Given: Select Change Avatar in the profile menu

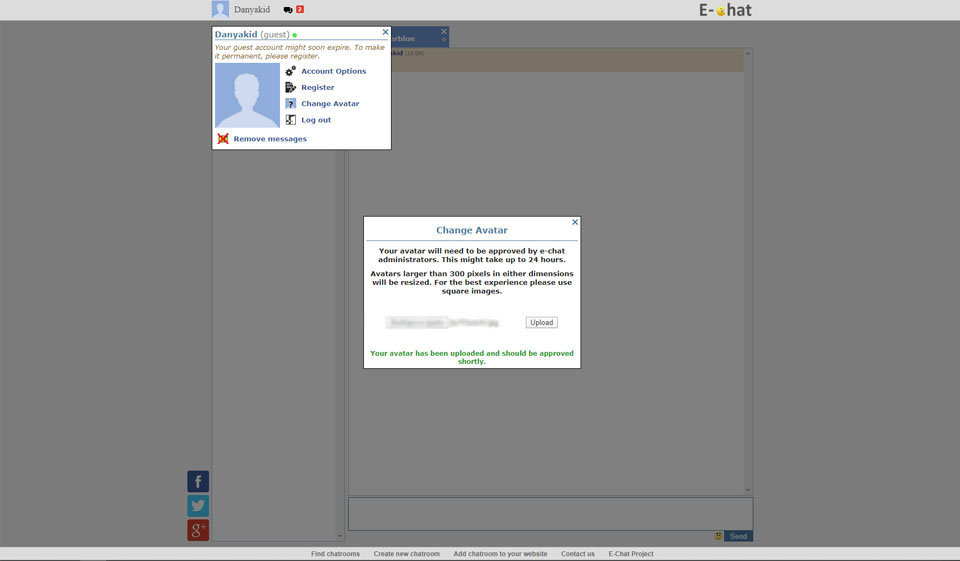Looking at the screenshot, I should click(x=330, y=104).
